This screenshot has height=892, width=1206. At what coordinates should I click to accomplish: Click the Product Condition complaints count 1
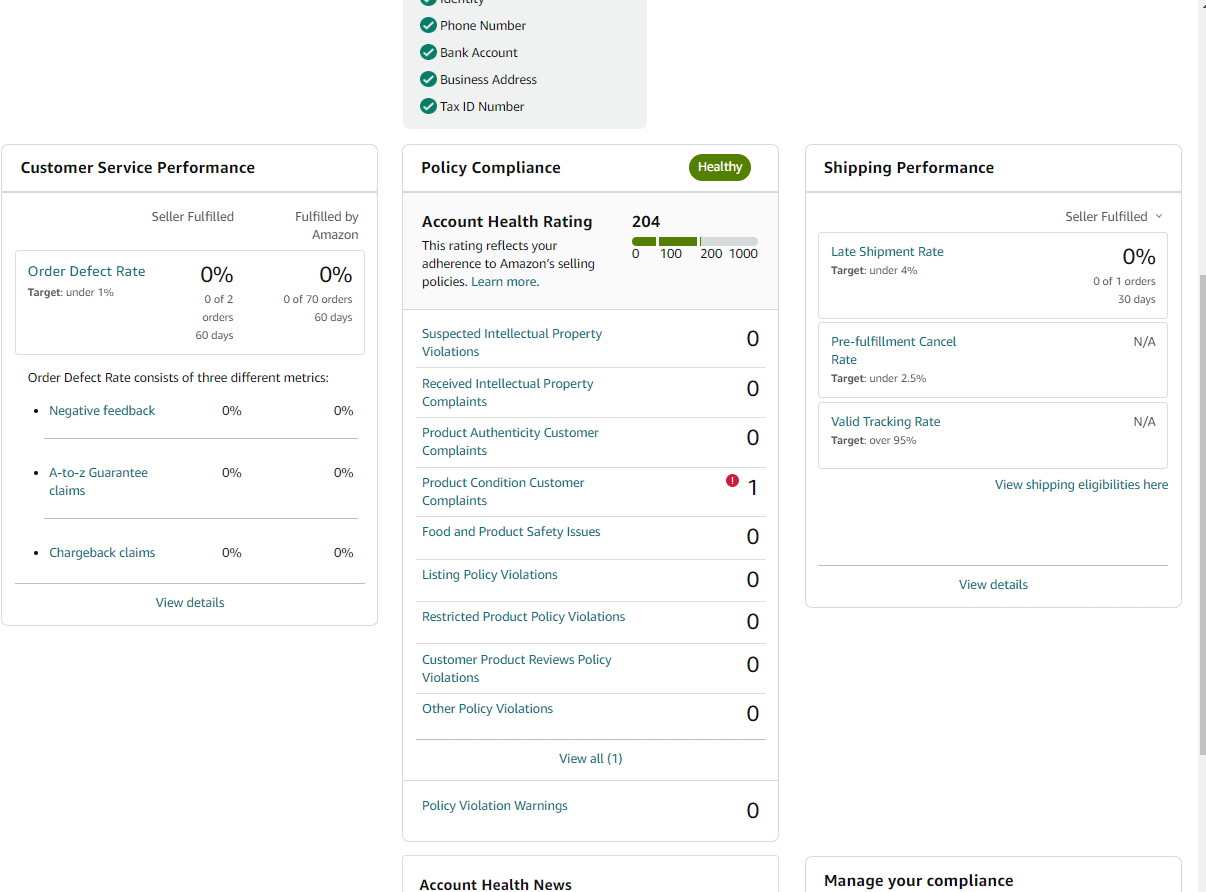tap(753, 488)
